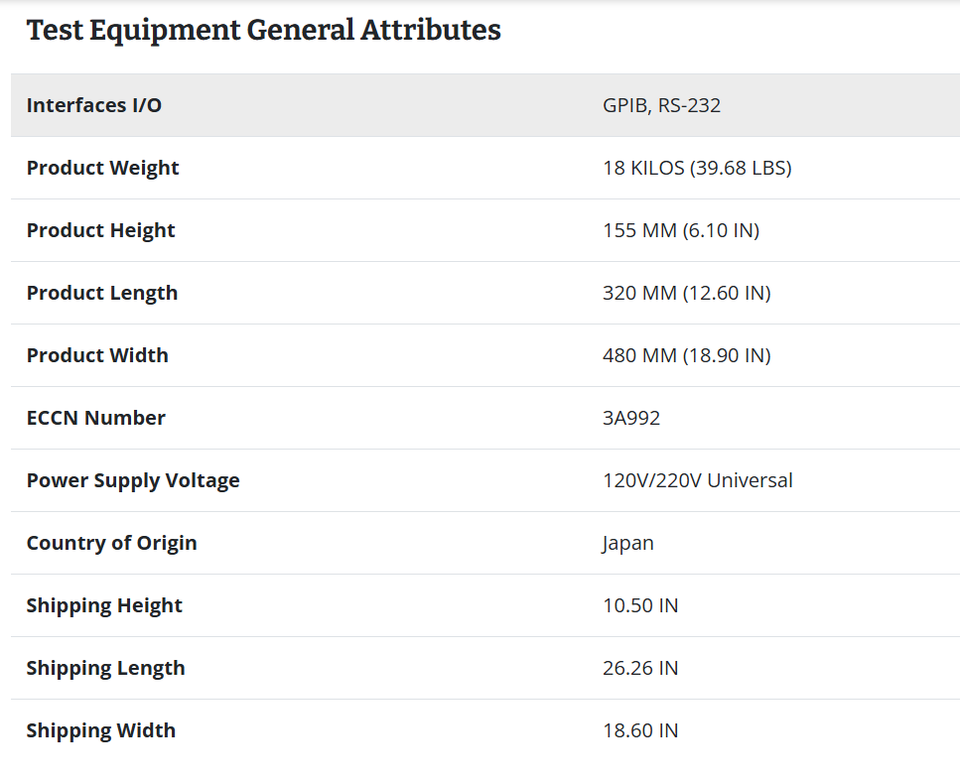Click the Japan country value
The image size is (960, 783).
pyautogui.click(x=628, y=544)
